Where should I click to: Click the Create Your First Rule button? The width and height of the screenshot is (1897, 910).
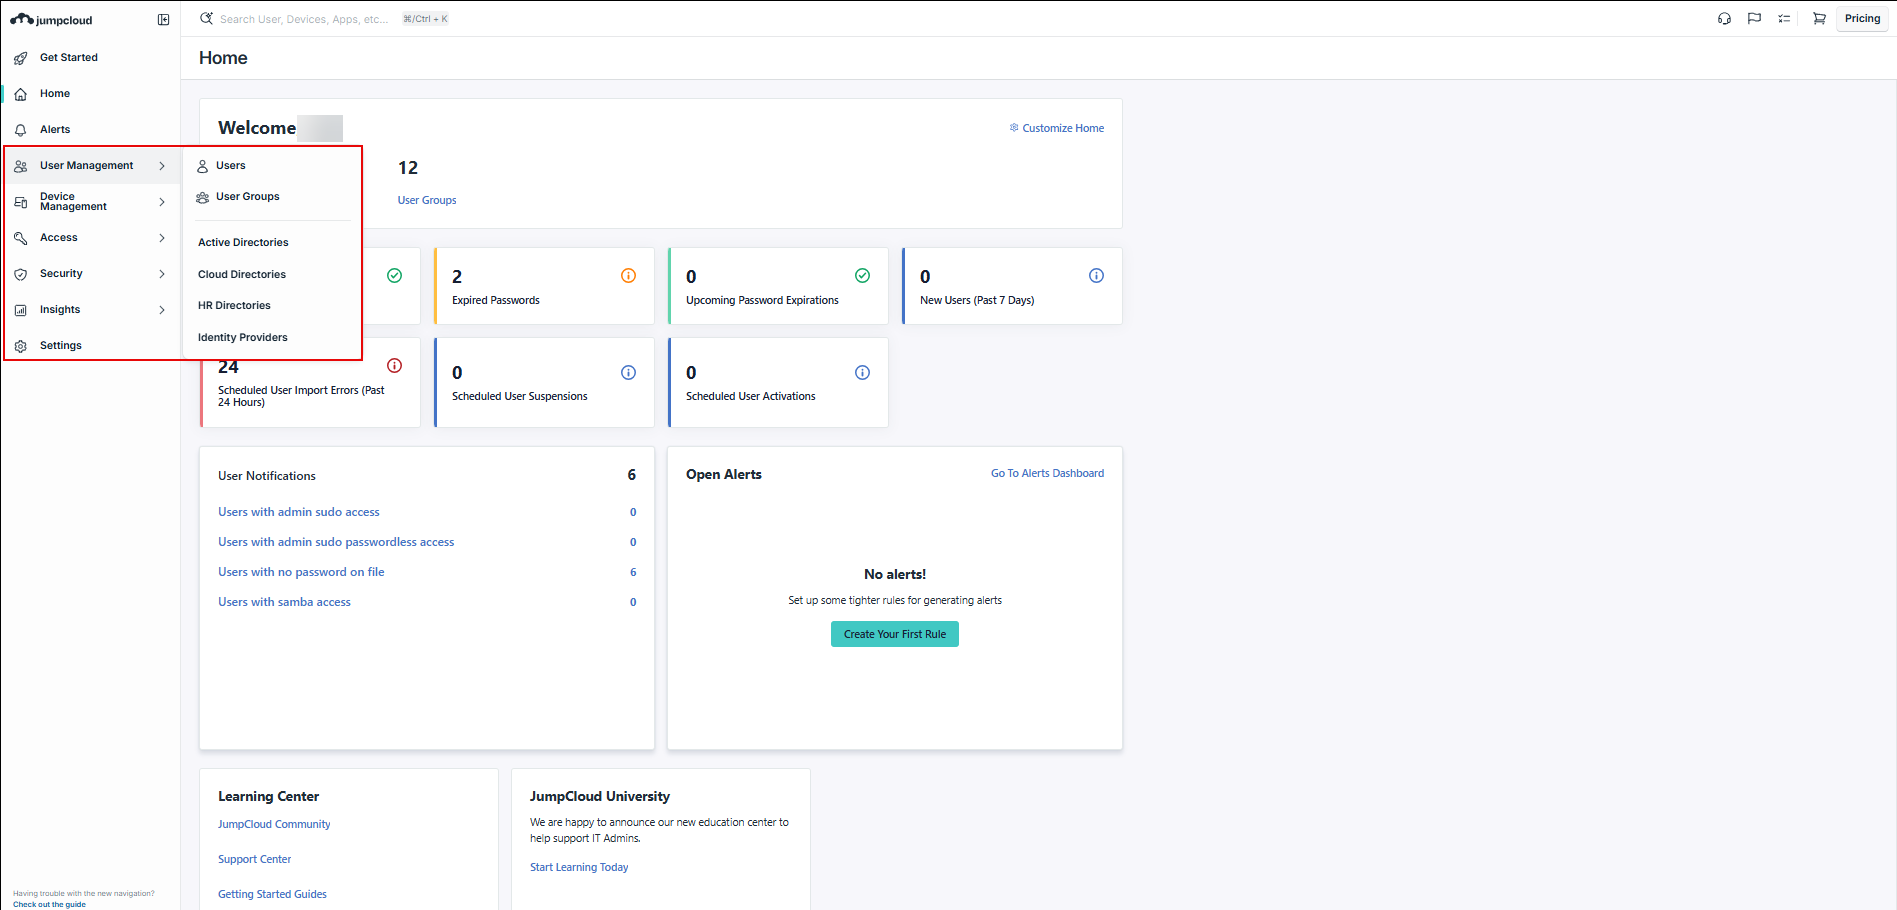coord(894,634)
